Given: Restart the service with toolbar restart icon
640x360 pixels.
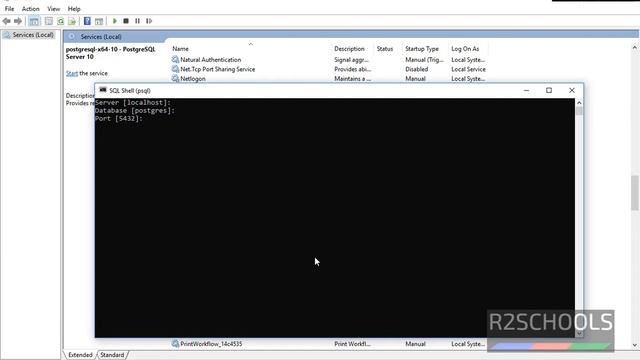Looking at the screenshot, I should 149,21.
